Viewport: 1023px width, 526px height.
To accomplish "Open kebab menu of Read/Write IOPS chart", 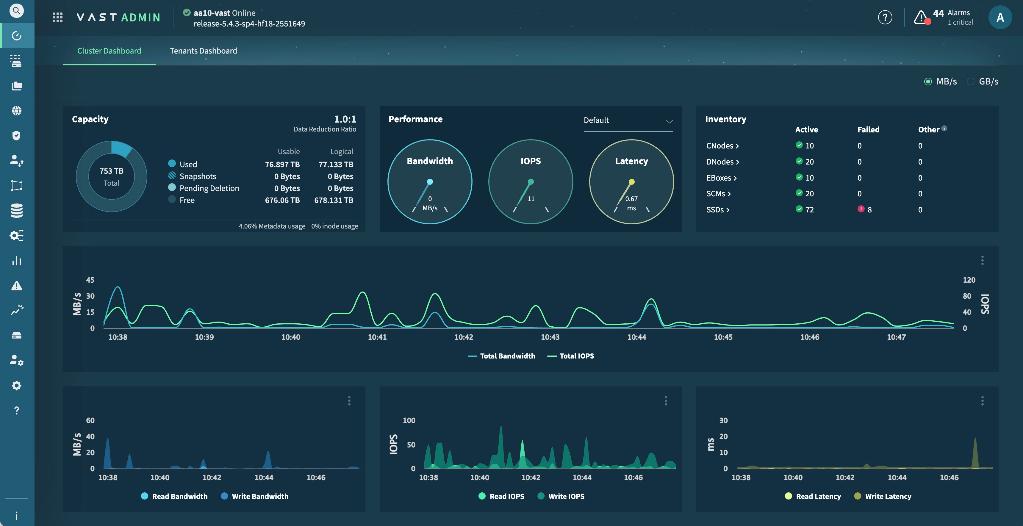I will point(665,401).
